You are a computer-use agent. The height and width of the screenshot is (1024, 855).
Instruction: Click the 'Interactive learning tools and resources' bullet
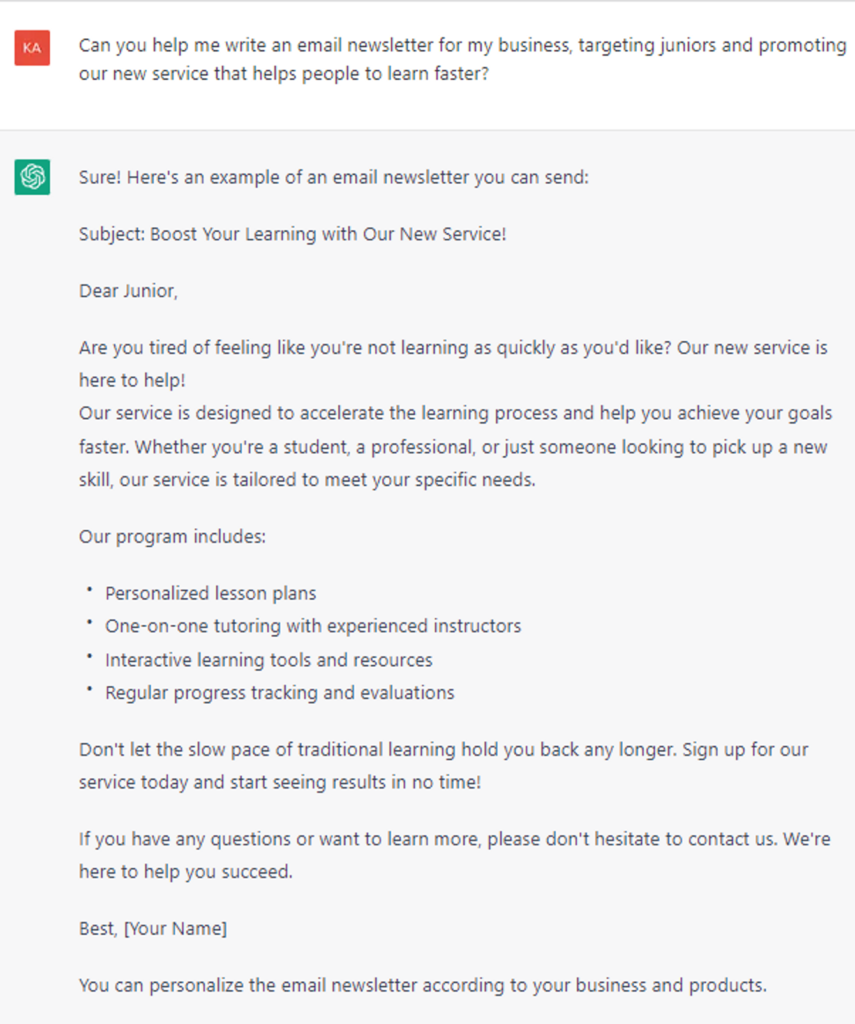(268, 660)
